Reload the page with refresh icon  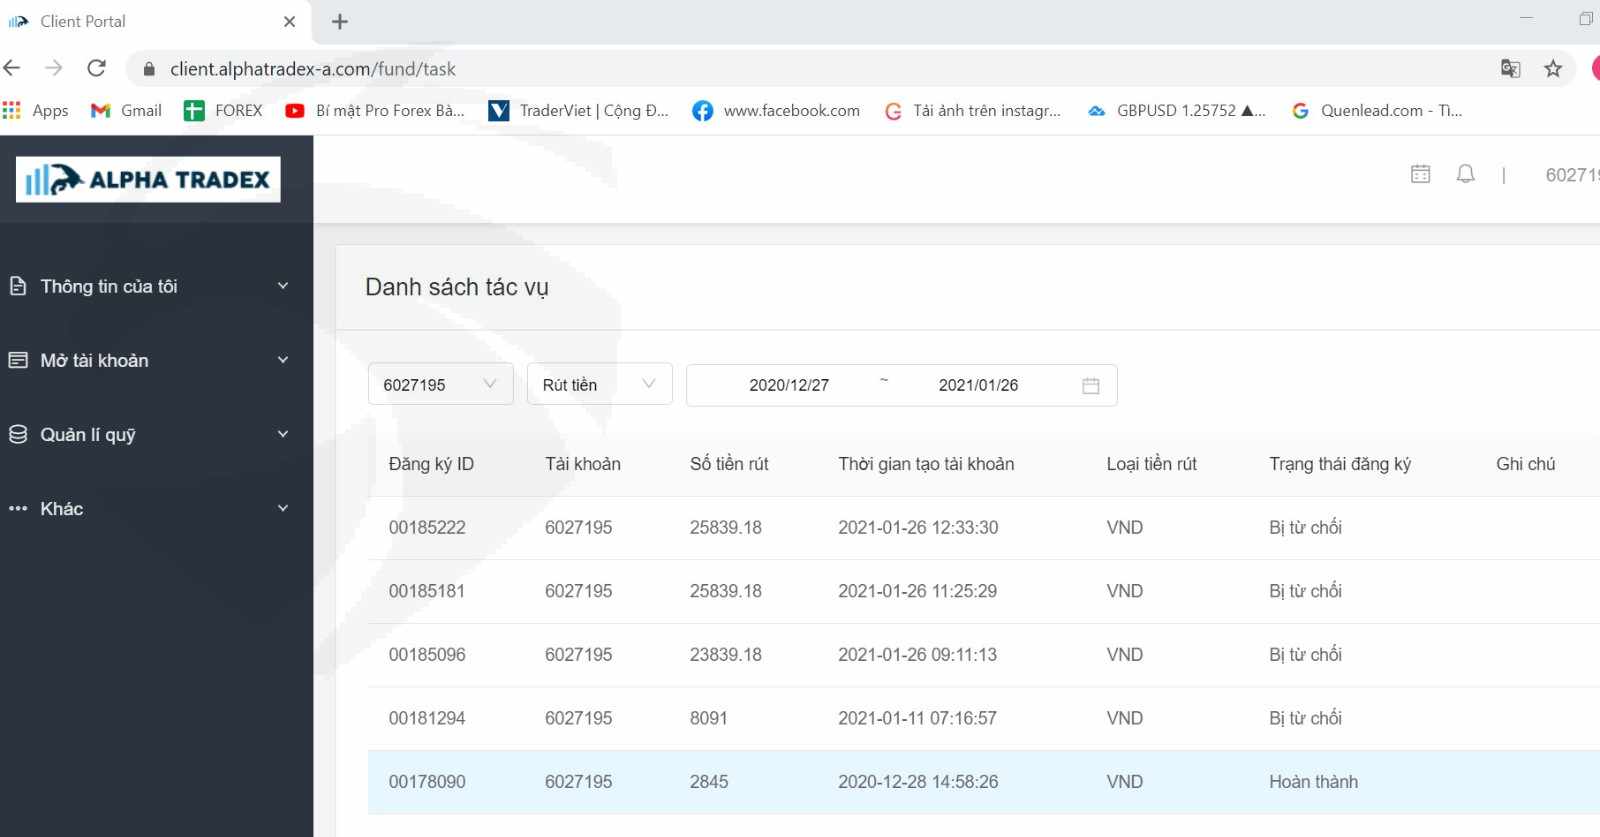97,68
